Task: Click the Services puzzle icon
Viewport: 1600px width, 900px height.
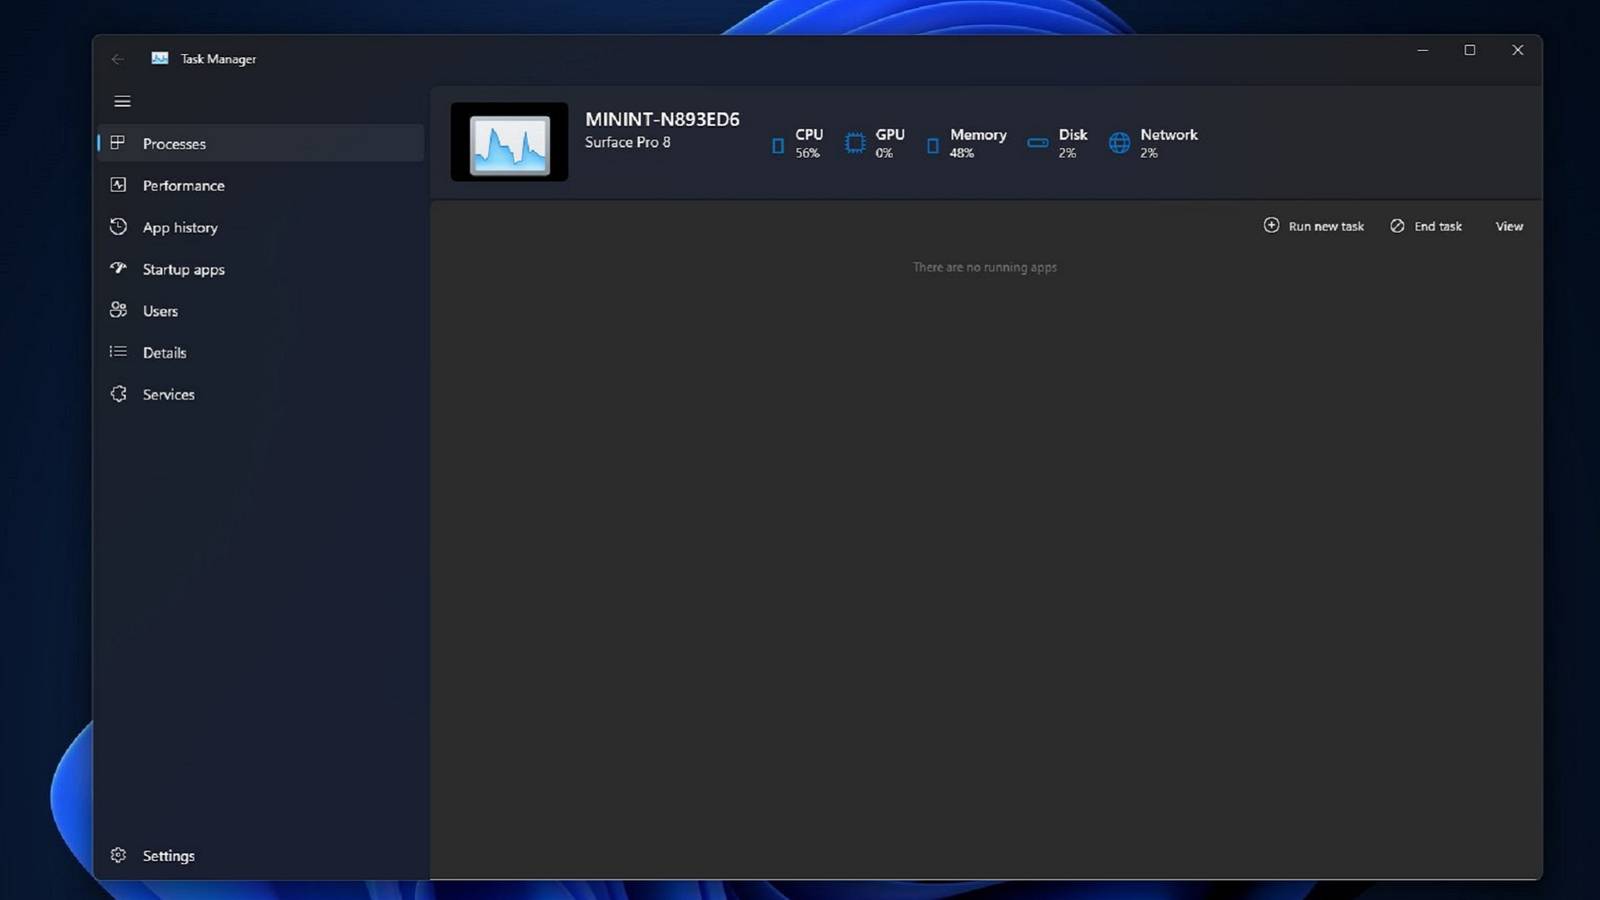Action: click(x=118, y=394)
